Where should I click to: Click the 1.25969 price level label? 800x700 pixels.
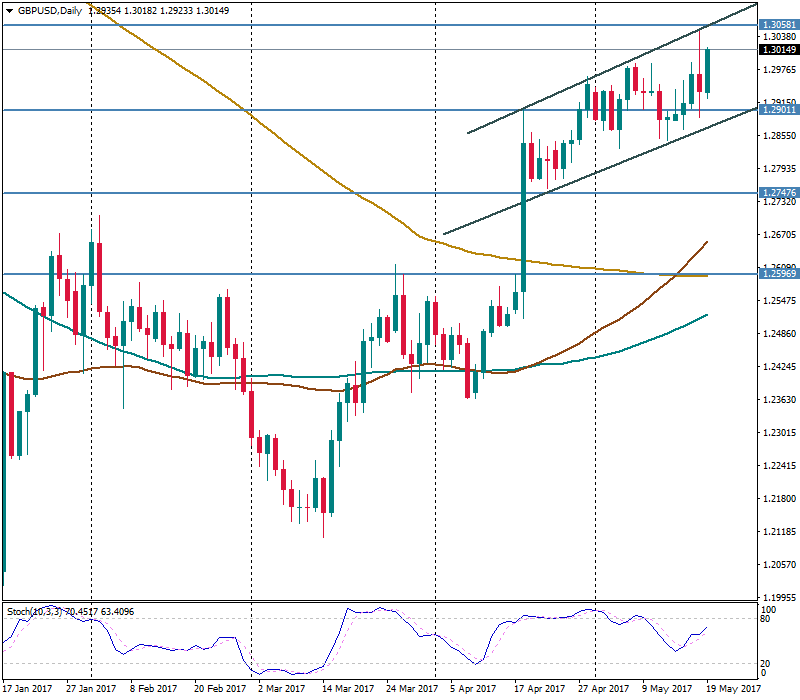click(778, 273)
